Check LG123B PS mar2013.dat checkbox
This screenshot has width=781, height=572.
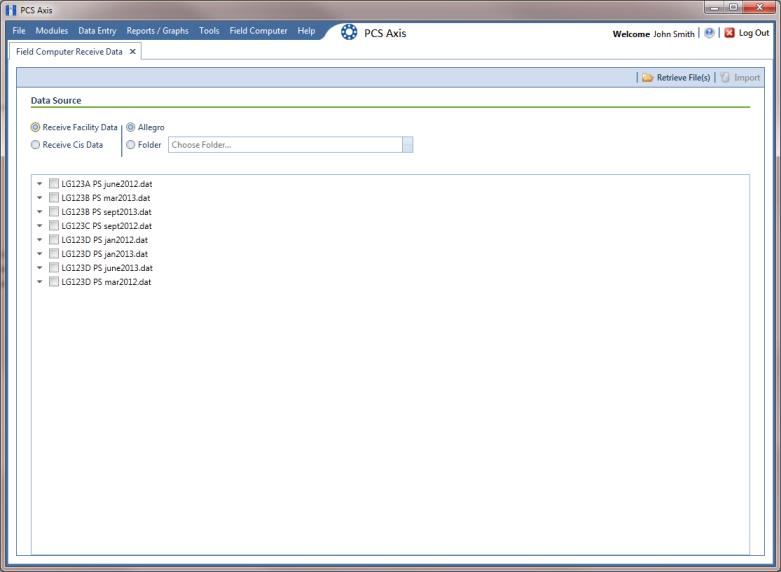[x=54, y=197]
